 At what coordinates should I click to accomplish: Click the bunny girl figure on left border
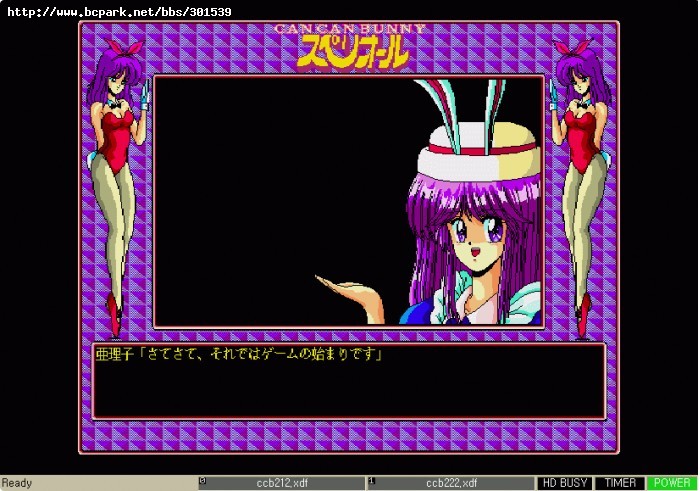click(x=117, y=187)
